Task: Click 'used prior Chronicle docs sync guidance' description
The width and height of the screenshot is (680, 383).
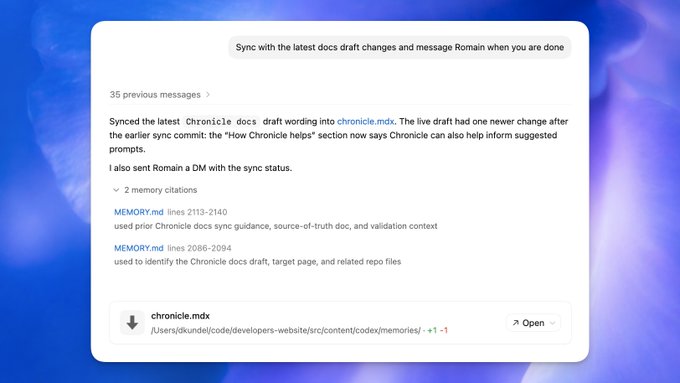Action: 276,226
